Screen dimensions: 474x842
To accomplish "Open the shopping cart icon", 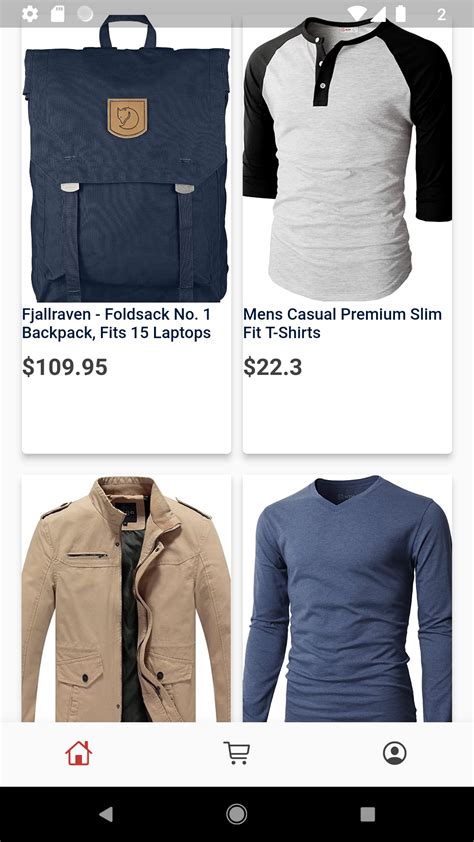I will coord(237,753).
